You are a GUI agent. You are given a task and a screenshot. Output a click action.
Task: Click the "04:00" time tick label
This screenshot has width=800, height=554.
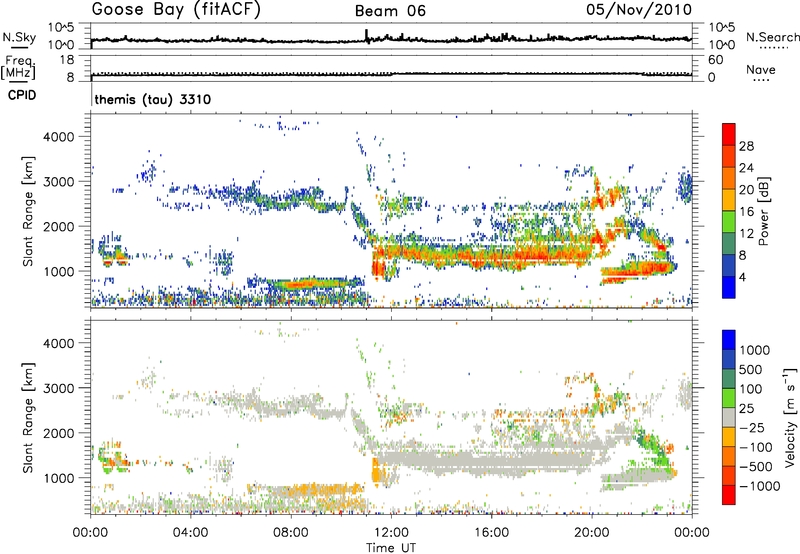pyautogui.click(x=190, y=533)
